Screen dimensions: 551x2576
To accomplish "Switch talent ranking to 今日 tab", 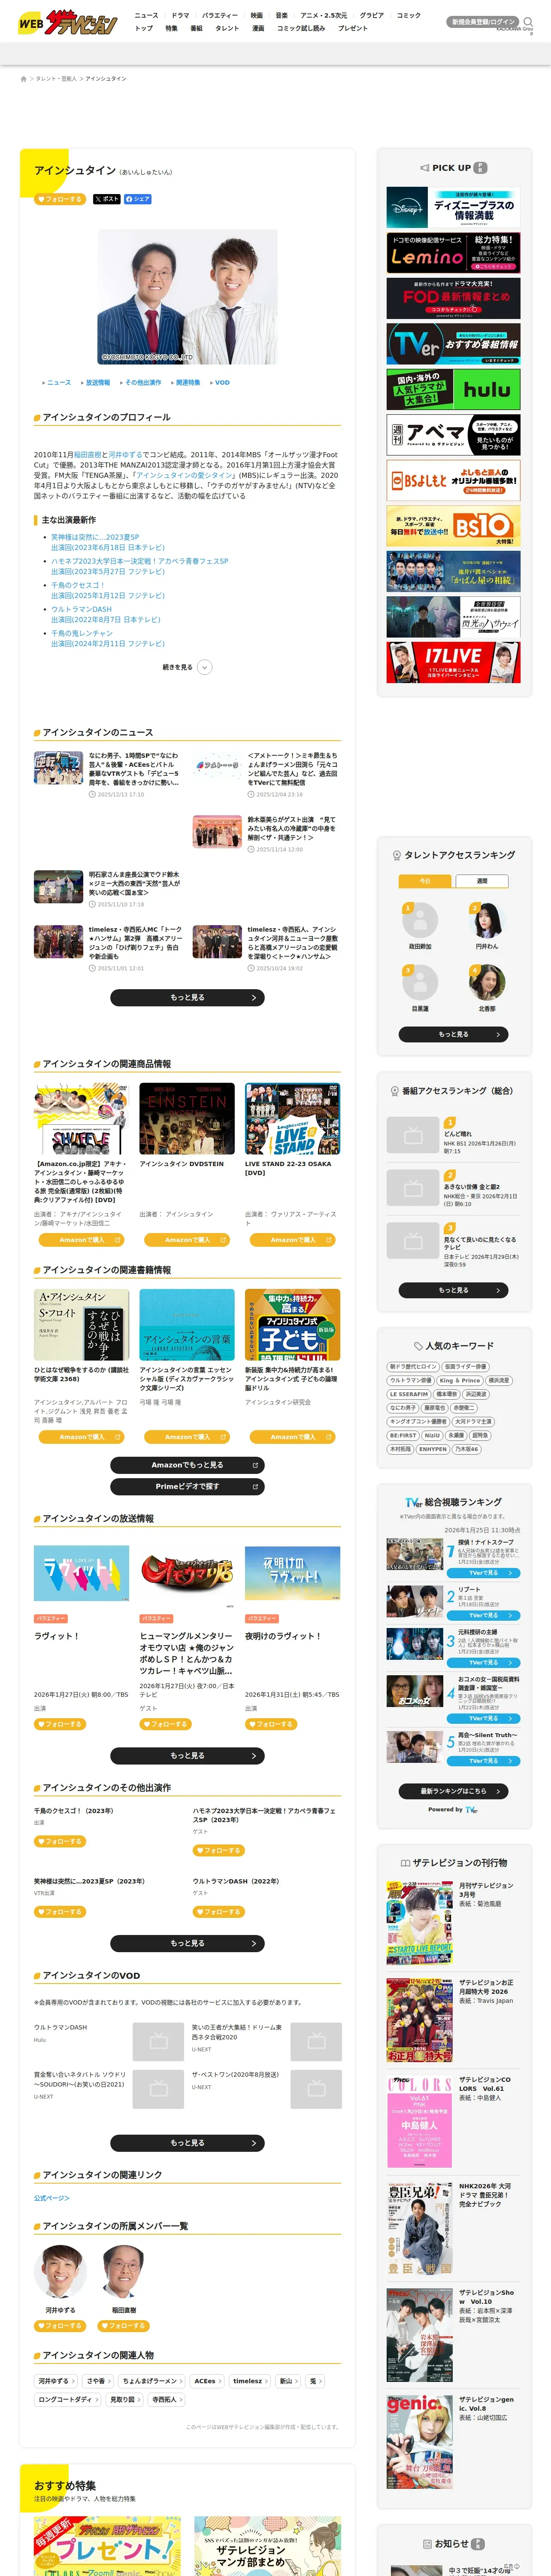I will pos(425,881).
